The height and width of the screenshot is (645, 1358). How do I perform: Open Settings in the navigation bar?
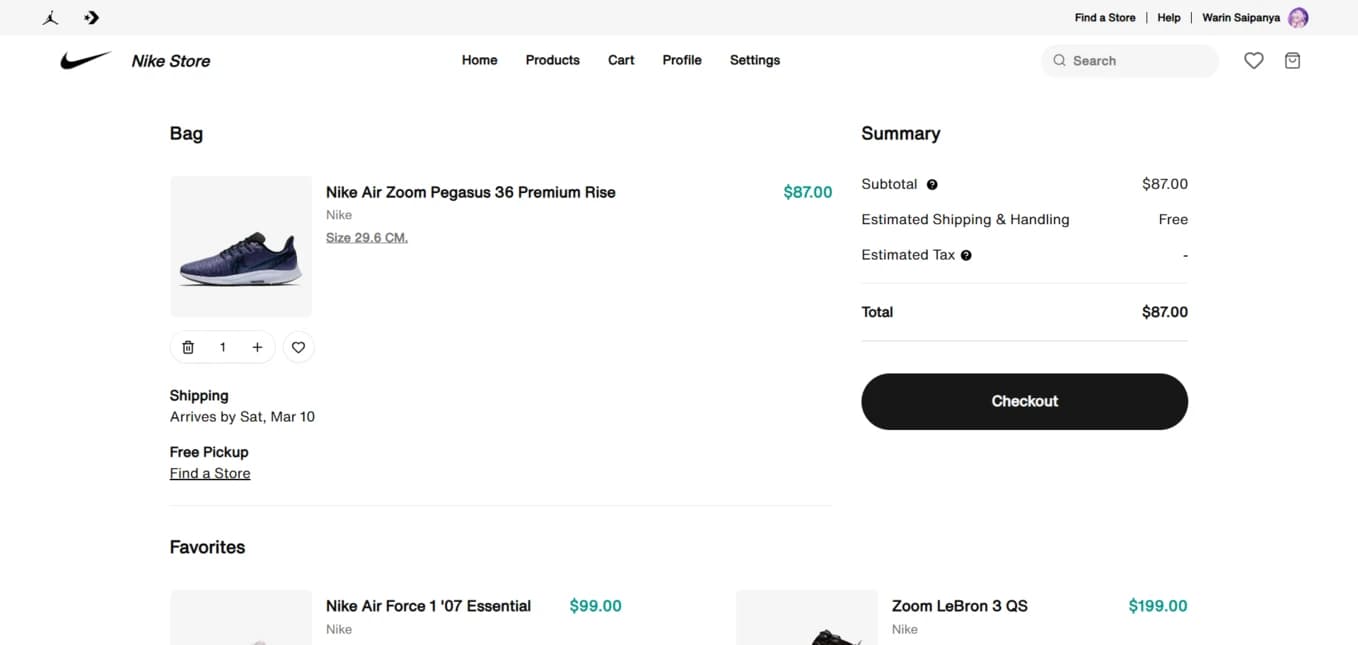click(x=755, y=60)
